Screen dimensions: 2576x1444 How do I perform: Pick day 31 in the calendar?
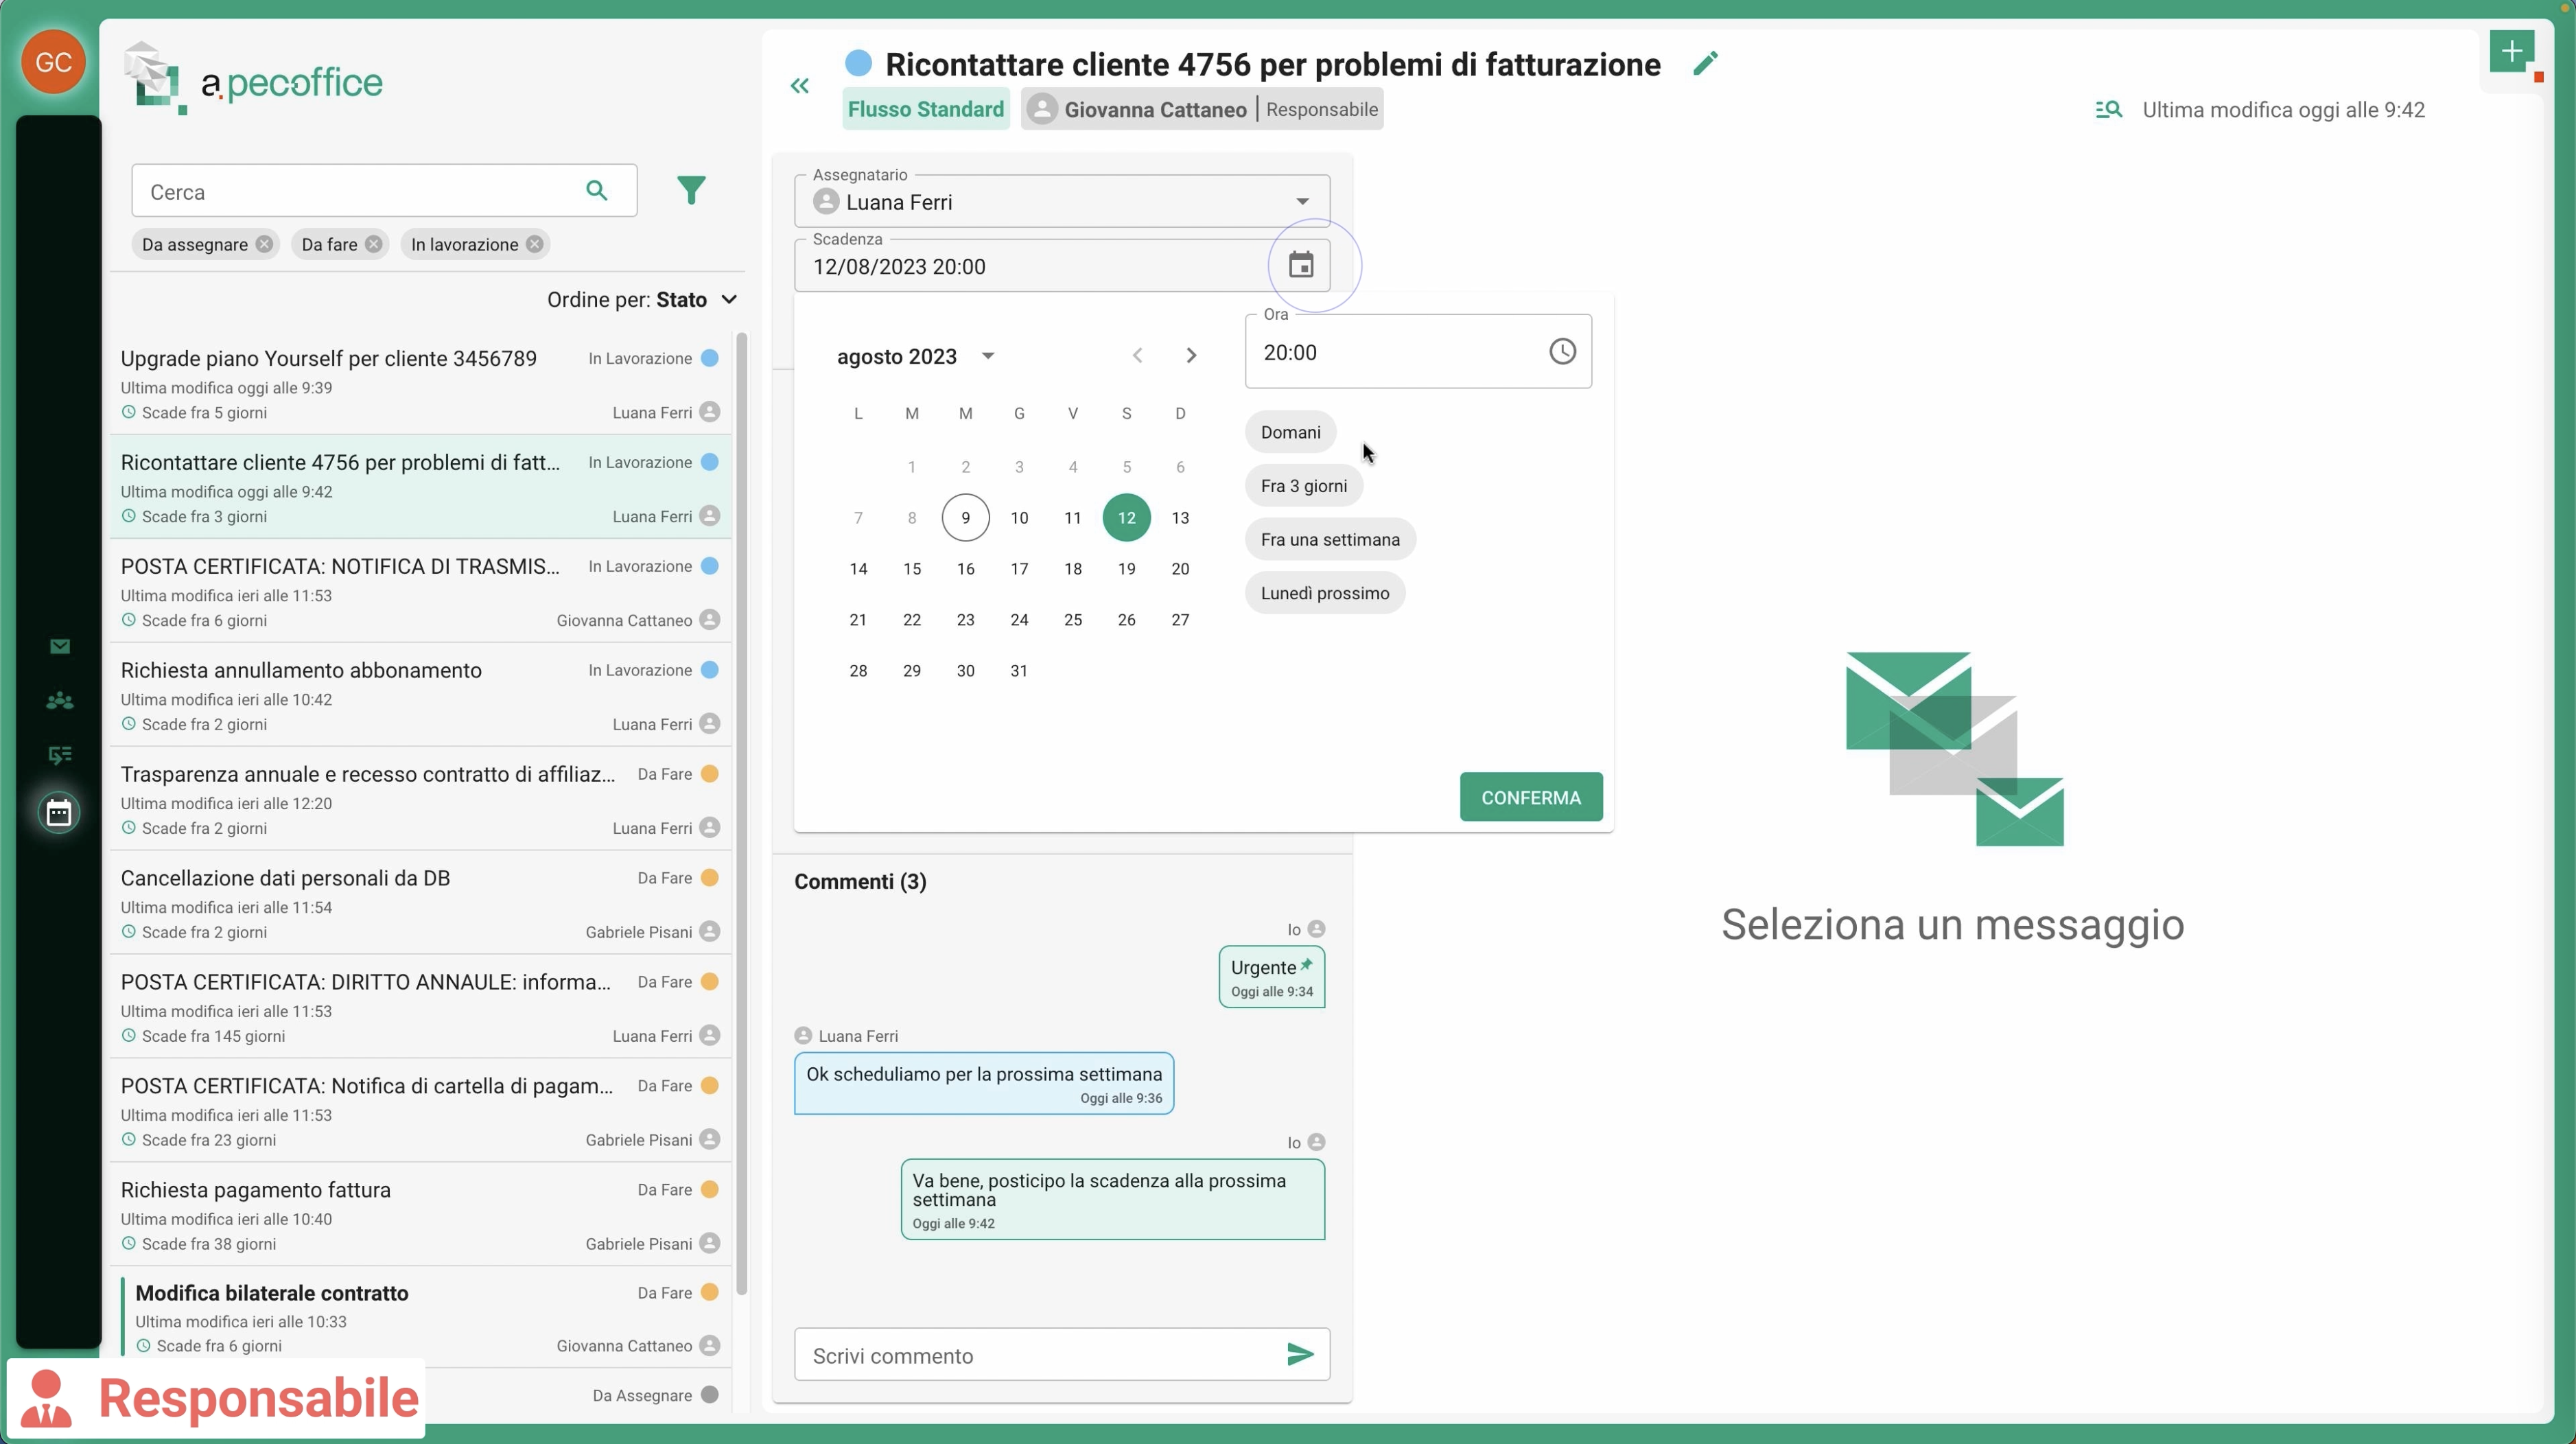pyautogui.click(x=1019, y=670)
